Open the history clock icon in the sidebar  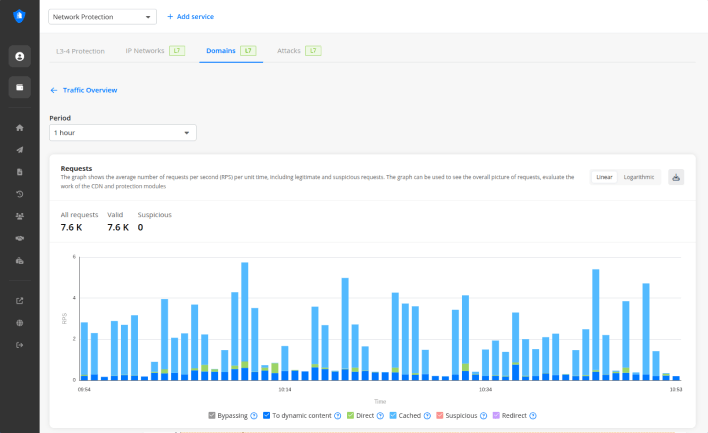pos(19,194)
